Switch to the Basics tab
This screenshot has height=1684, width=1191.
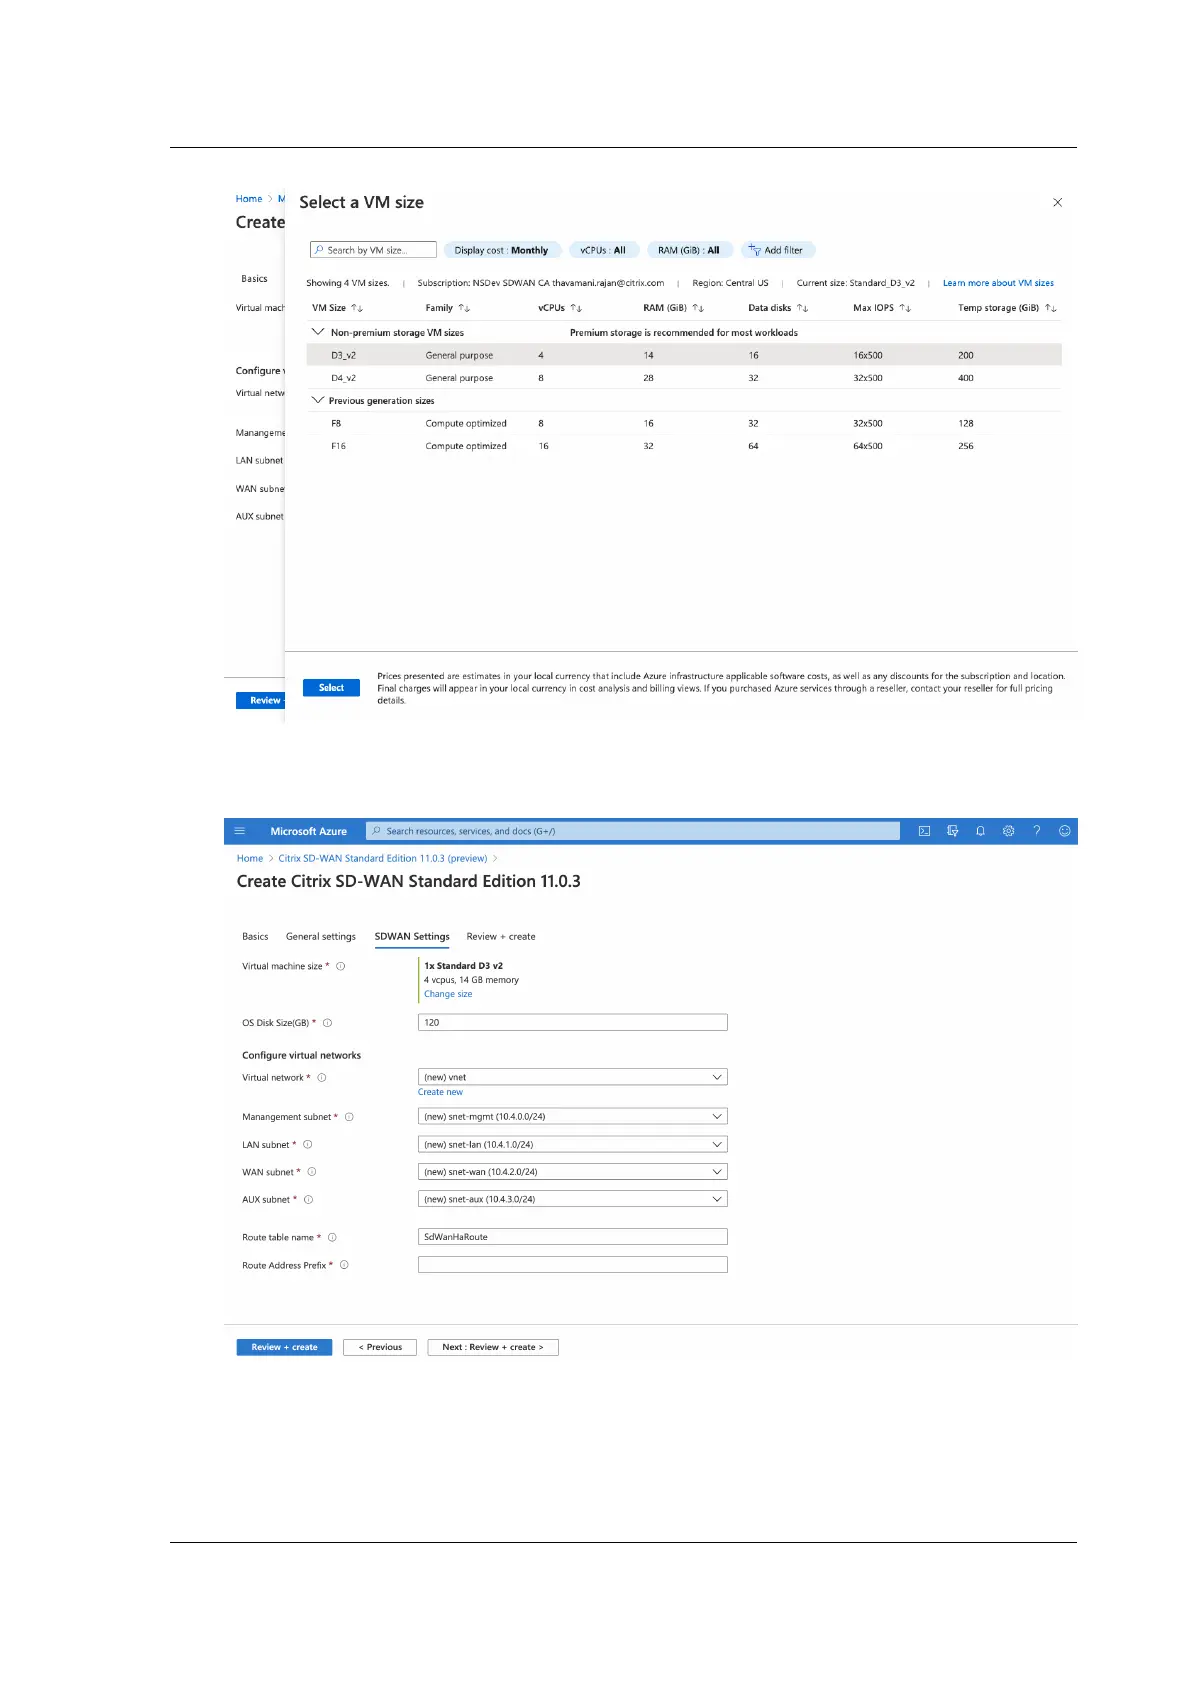255,937
